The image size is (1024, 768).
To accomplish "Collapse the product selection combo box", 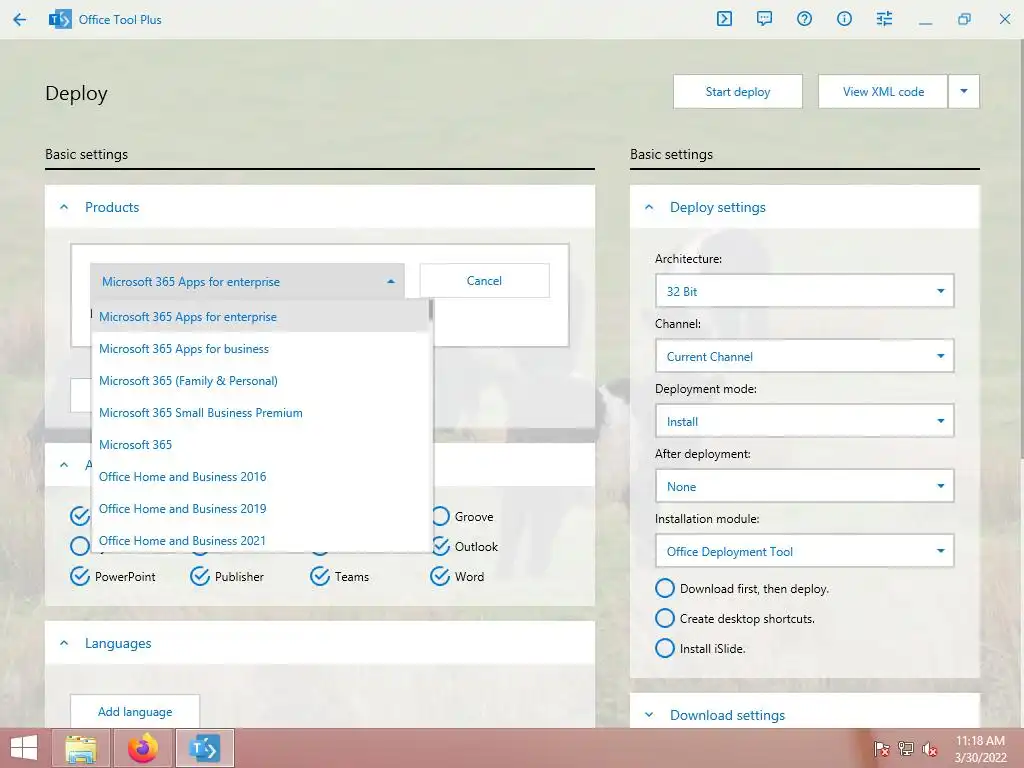I will pos(248,281).
